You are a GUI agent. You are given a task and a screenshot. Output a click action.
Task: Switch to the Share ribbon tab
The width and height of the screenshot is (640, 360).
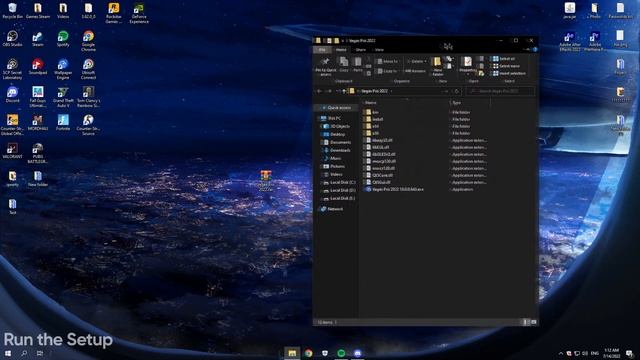click(x=360, y=50)
